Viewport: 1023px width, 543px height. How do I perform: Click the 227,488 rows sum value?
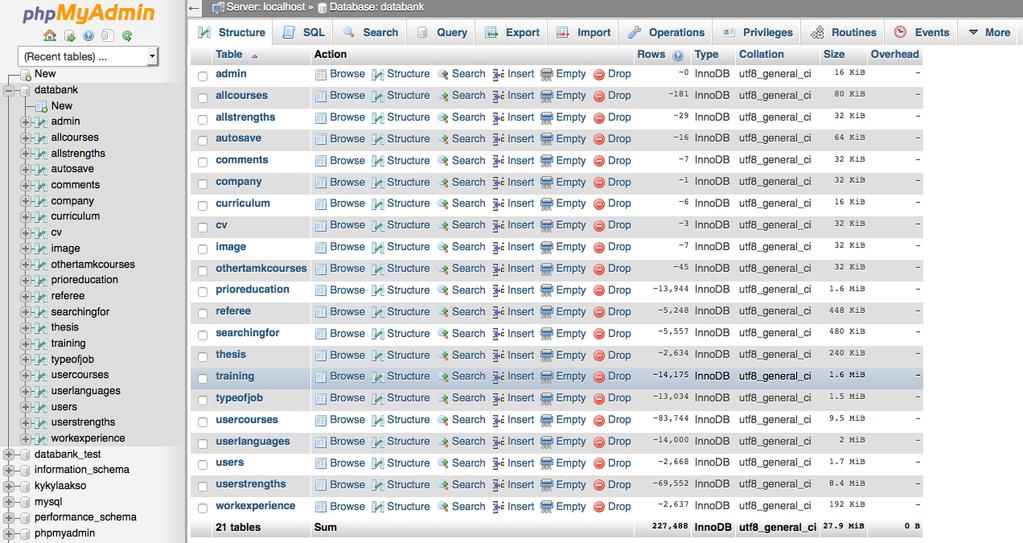pyautogui.click(x=670, y=526)
